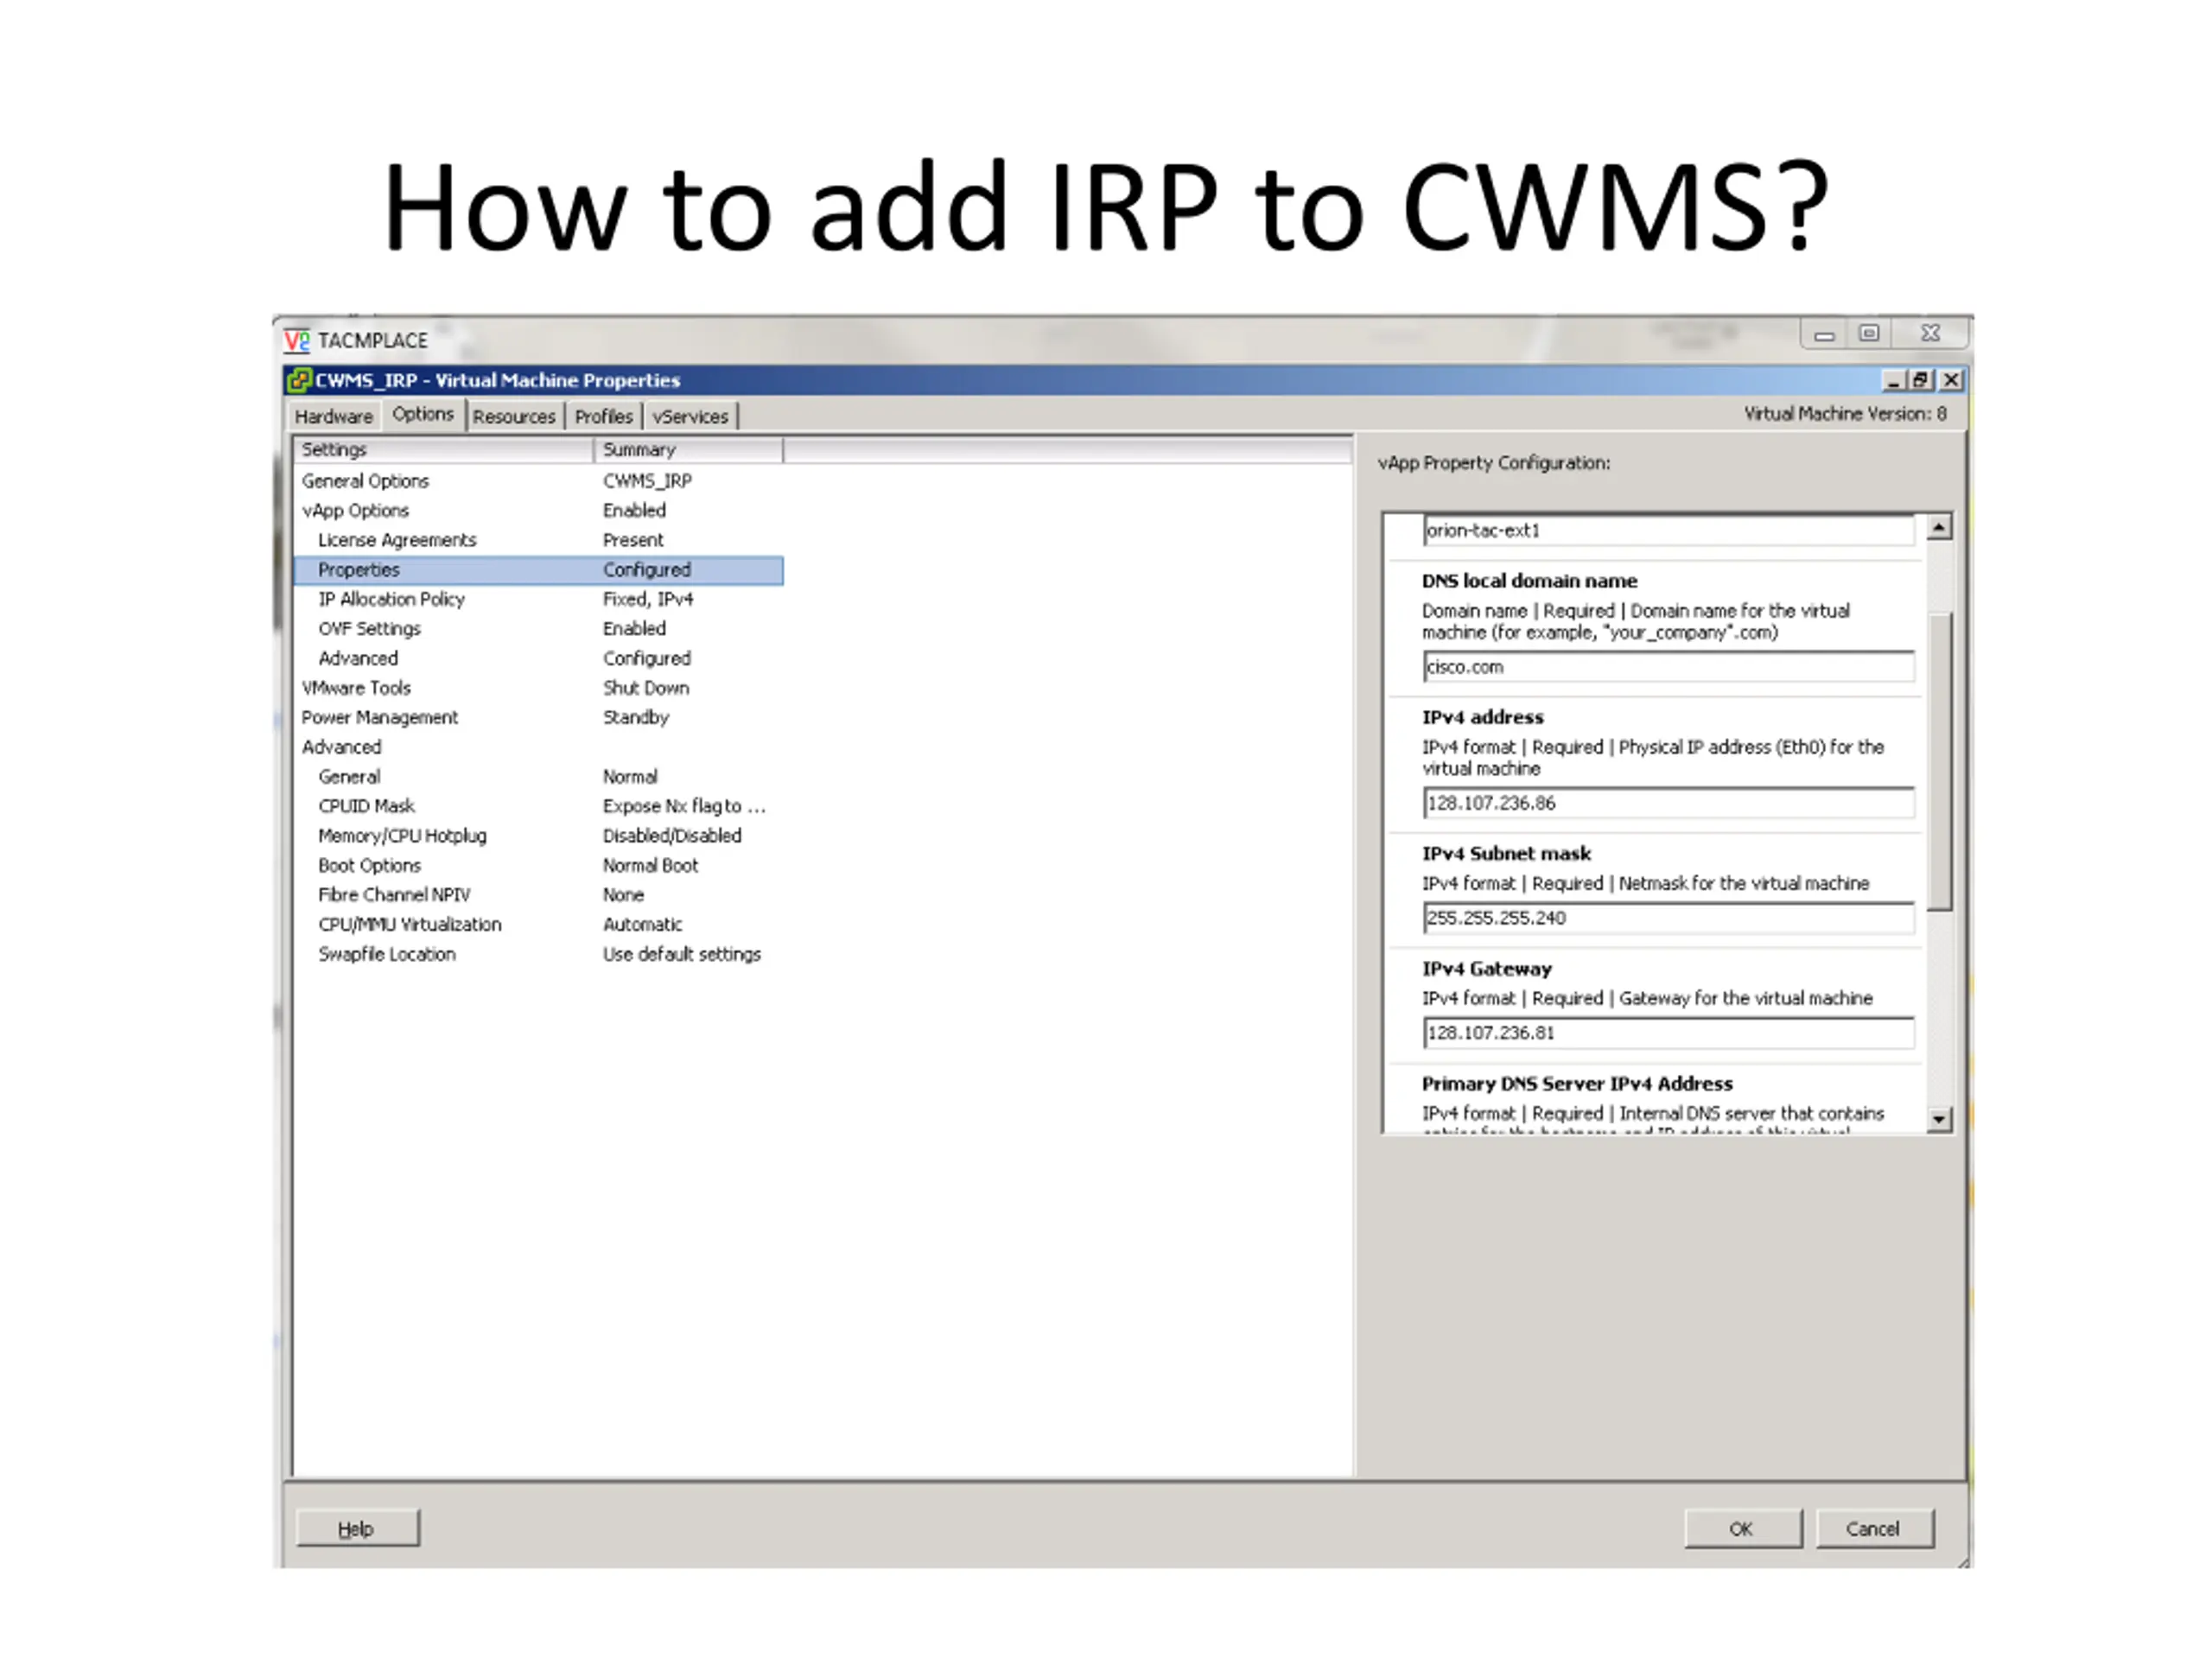Select General under Advanced
The height and width of the screenshot is (1659, 2212).
click(x=349, y=776)
